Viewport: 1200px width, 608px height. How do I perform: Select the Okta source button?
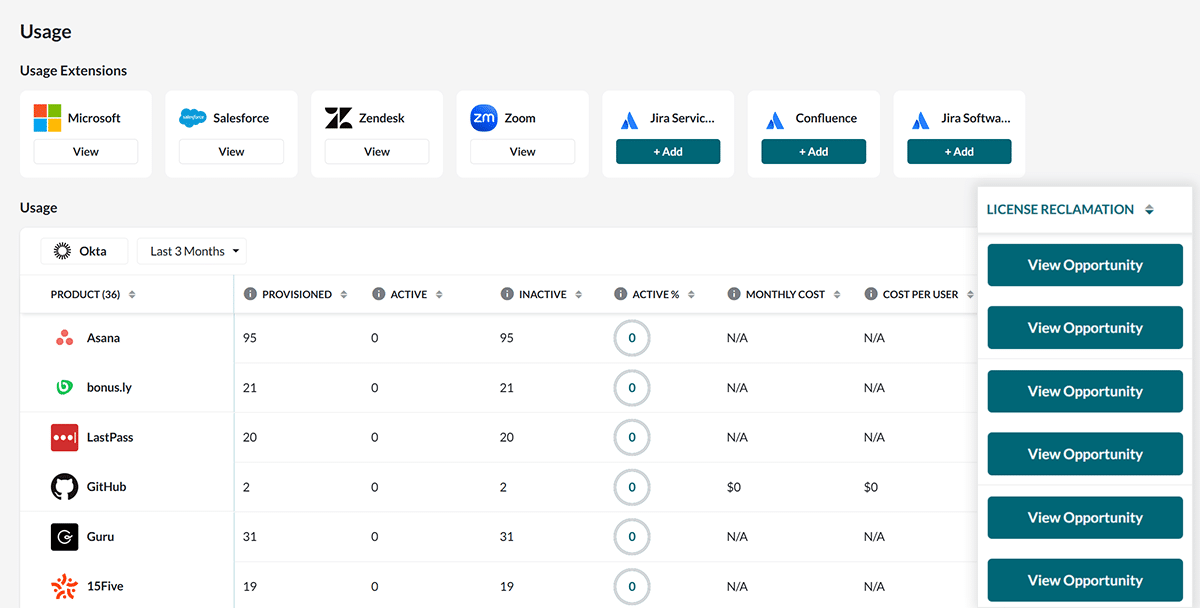pos(85,251)
